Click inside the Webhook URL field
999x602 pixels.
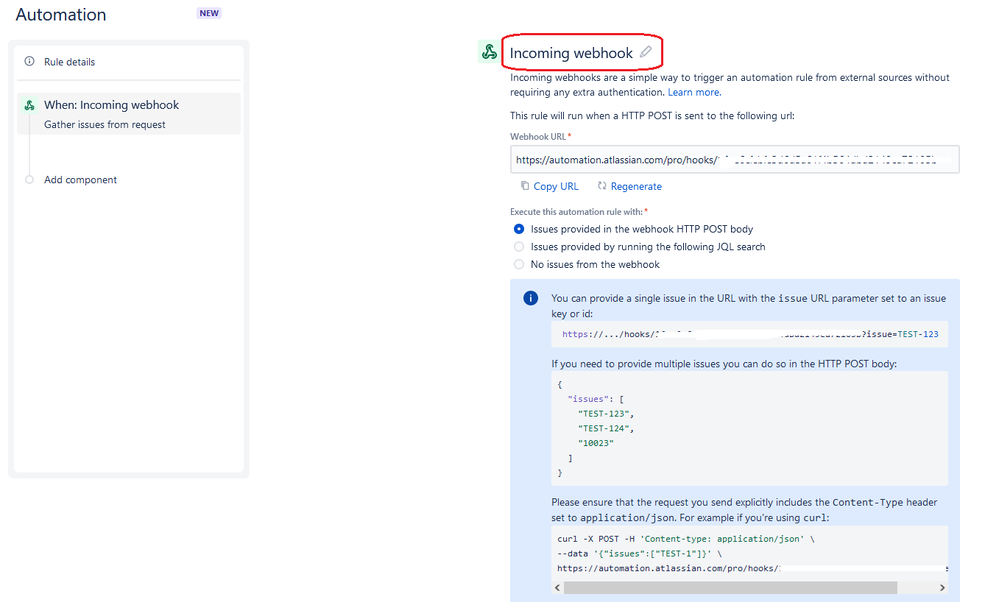735,159
